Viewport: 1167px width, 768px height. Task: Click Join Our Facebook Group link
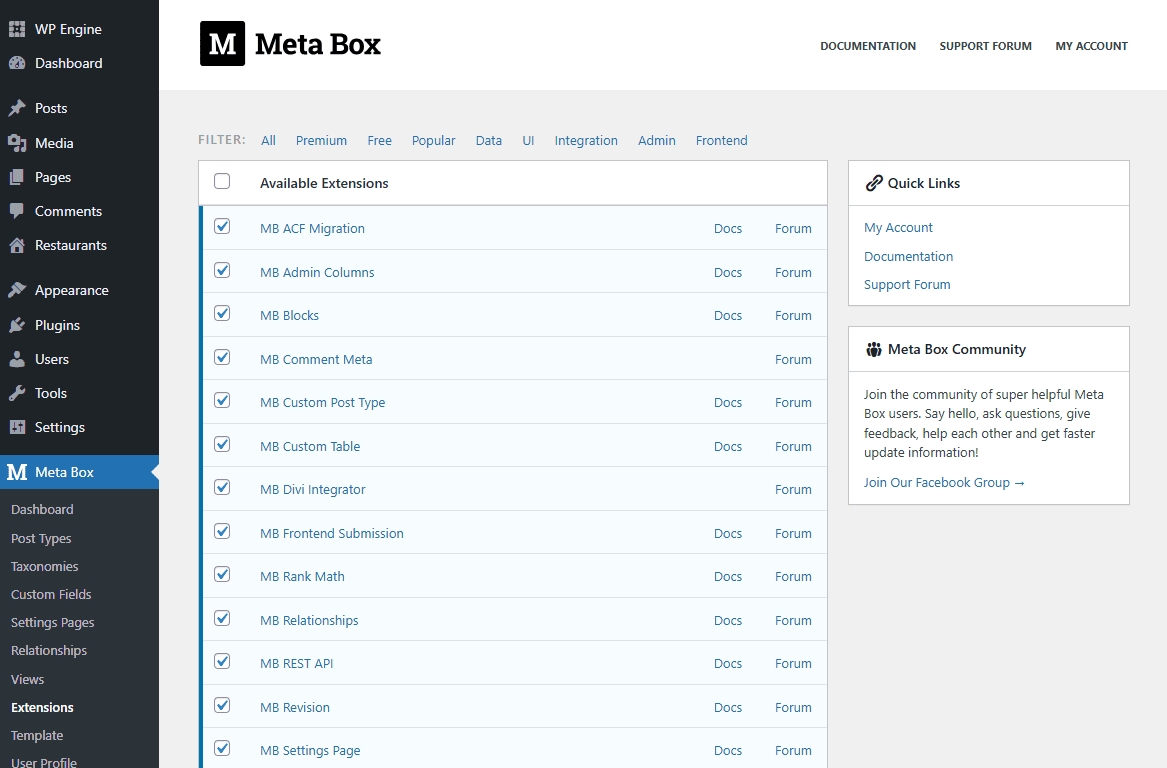944,483
